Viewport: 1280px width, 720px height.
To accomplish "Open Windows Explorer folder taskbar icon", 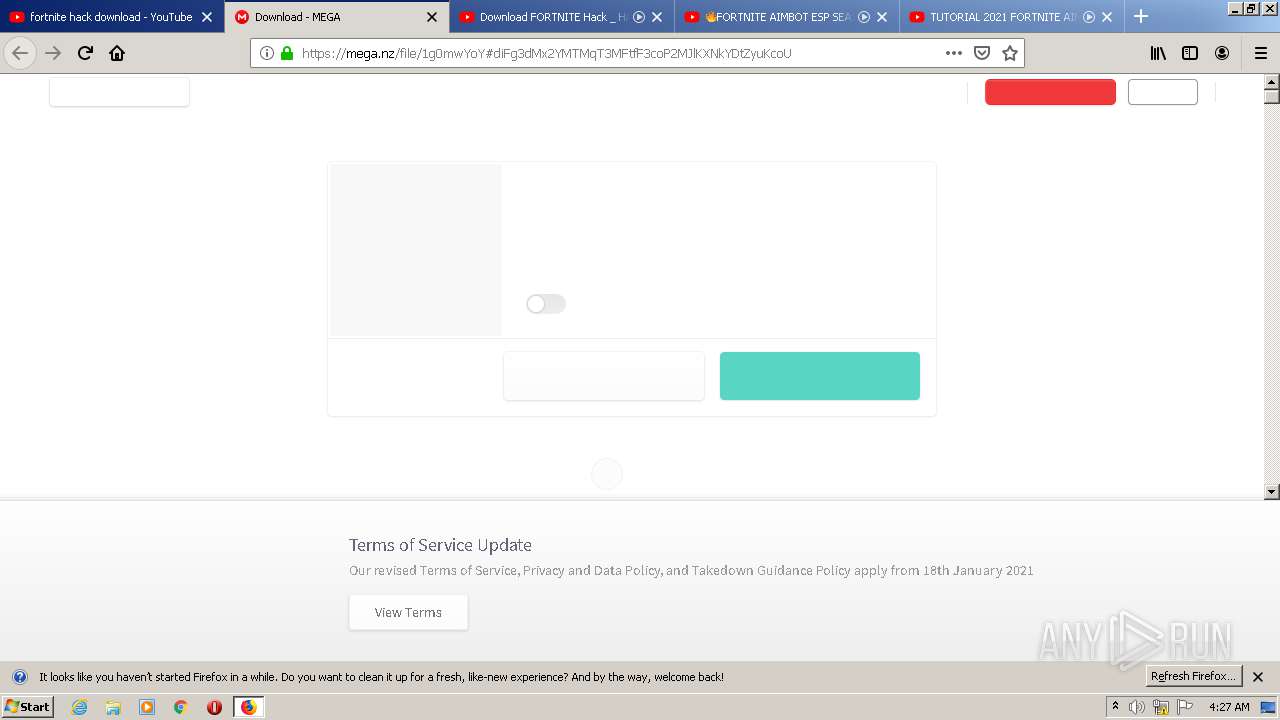I will [113, 707].
